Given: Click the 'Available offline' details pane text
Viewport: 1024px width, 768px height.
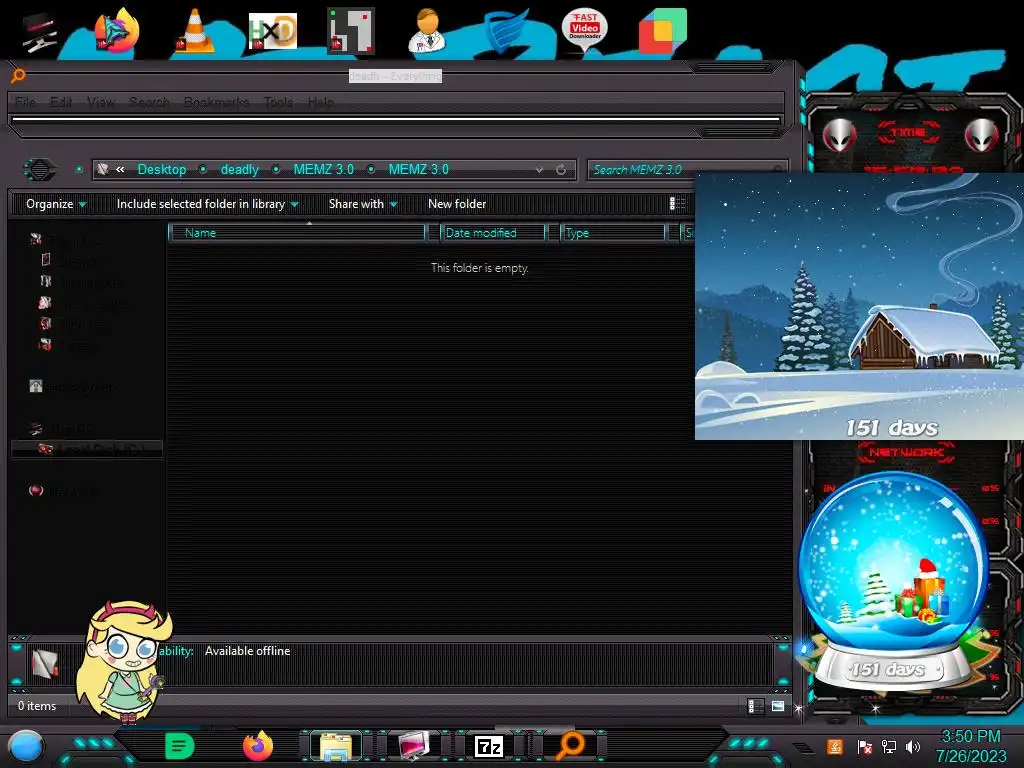Looking at the screenshot, I should pos(248,651).
